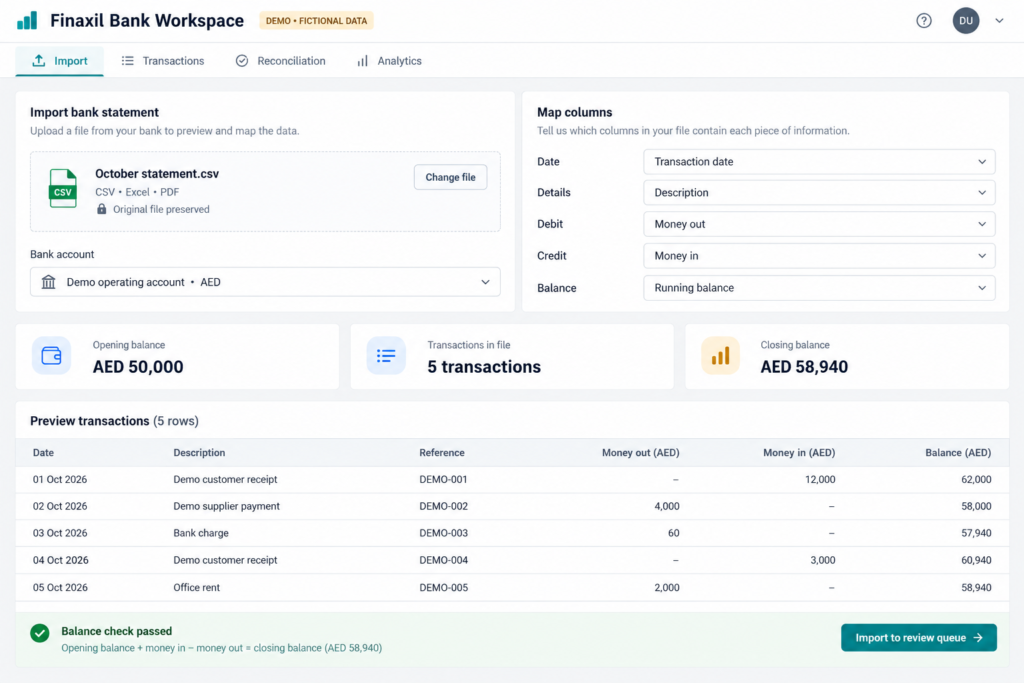Expand the user account menu chevron
The width and height of the screenshot is (1024, 683).
point(999,21)
